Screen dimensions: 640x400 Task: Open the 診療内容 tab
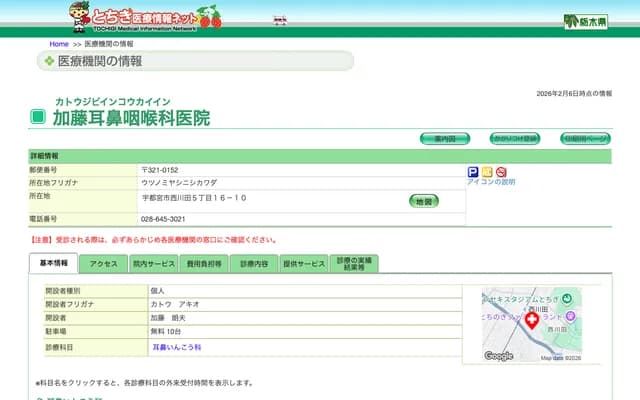[254, 264]
